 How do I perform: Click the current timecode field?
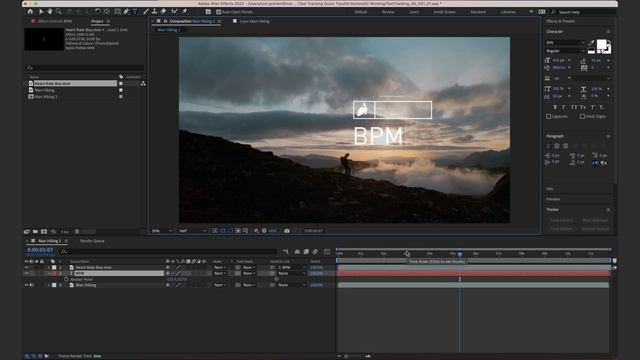[x=40, y=250]
